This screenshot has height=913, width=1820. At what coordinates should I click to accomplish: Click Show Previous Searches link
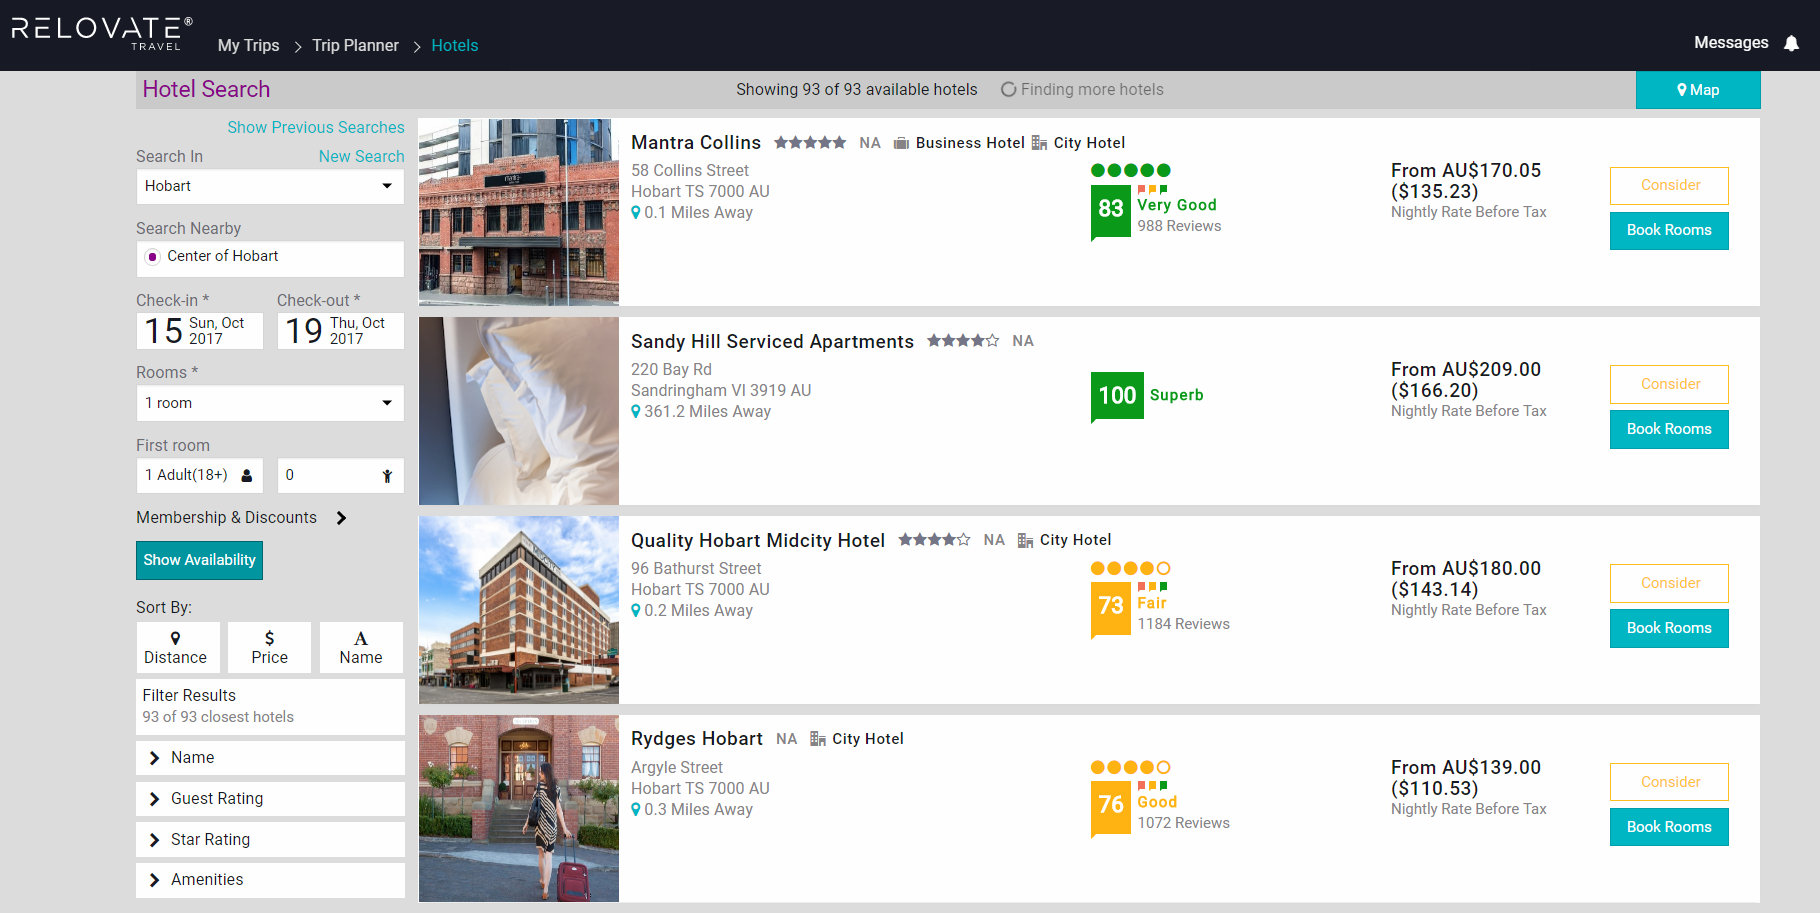316,128
